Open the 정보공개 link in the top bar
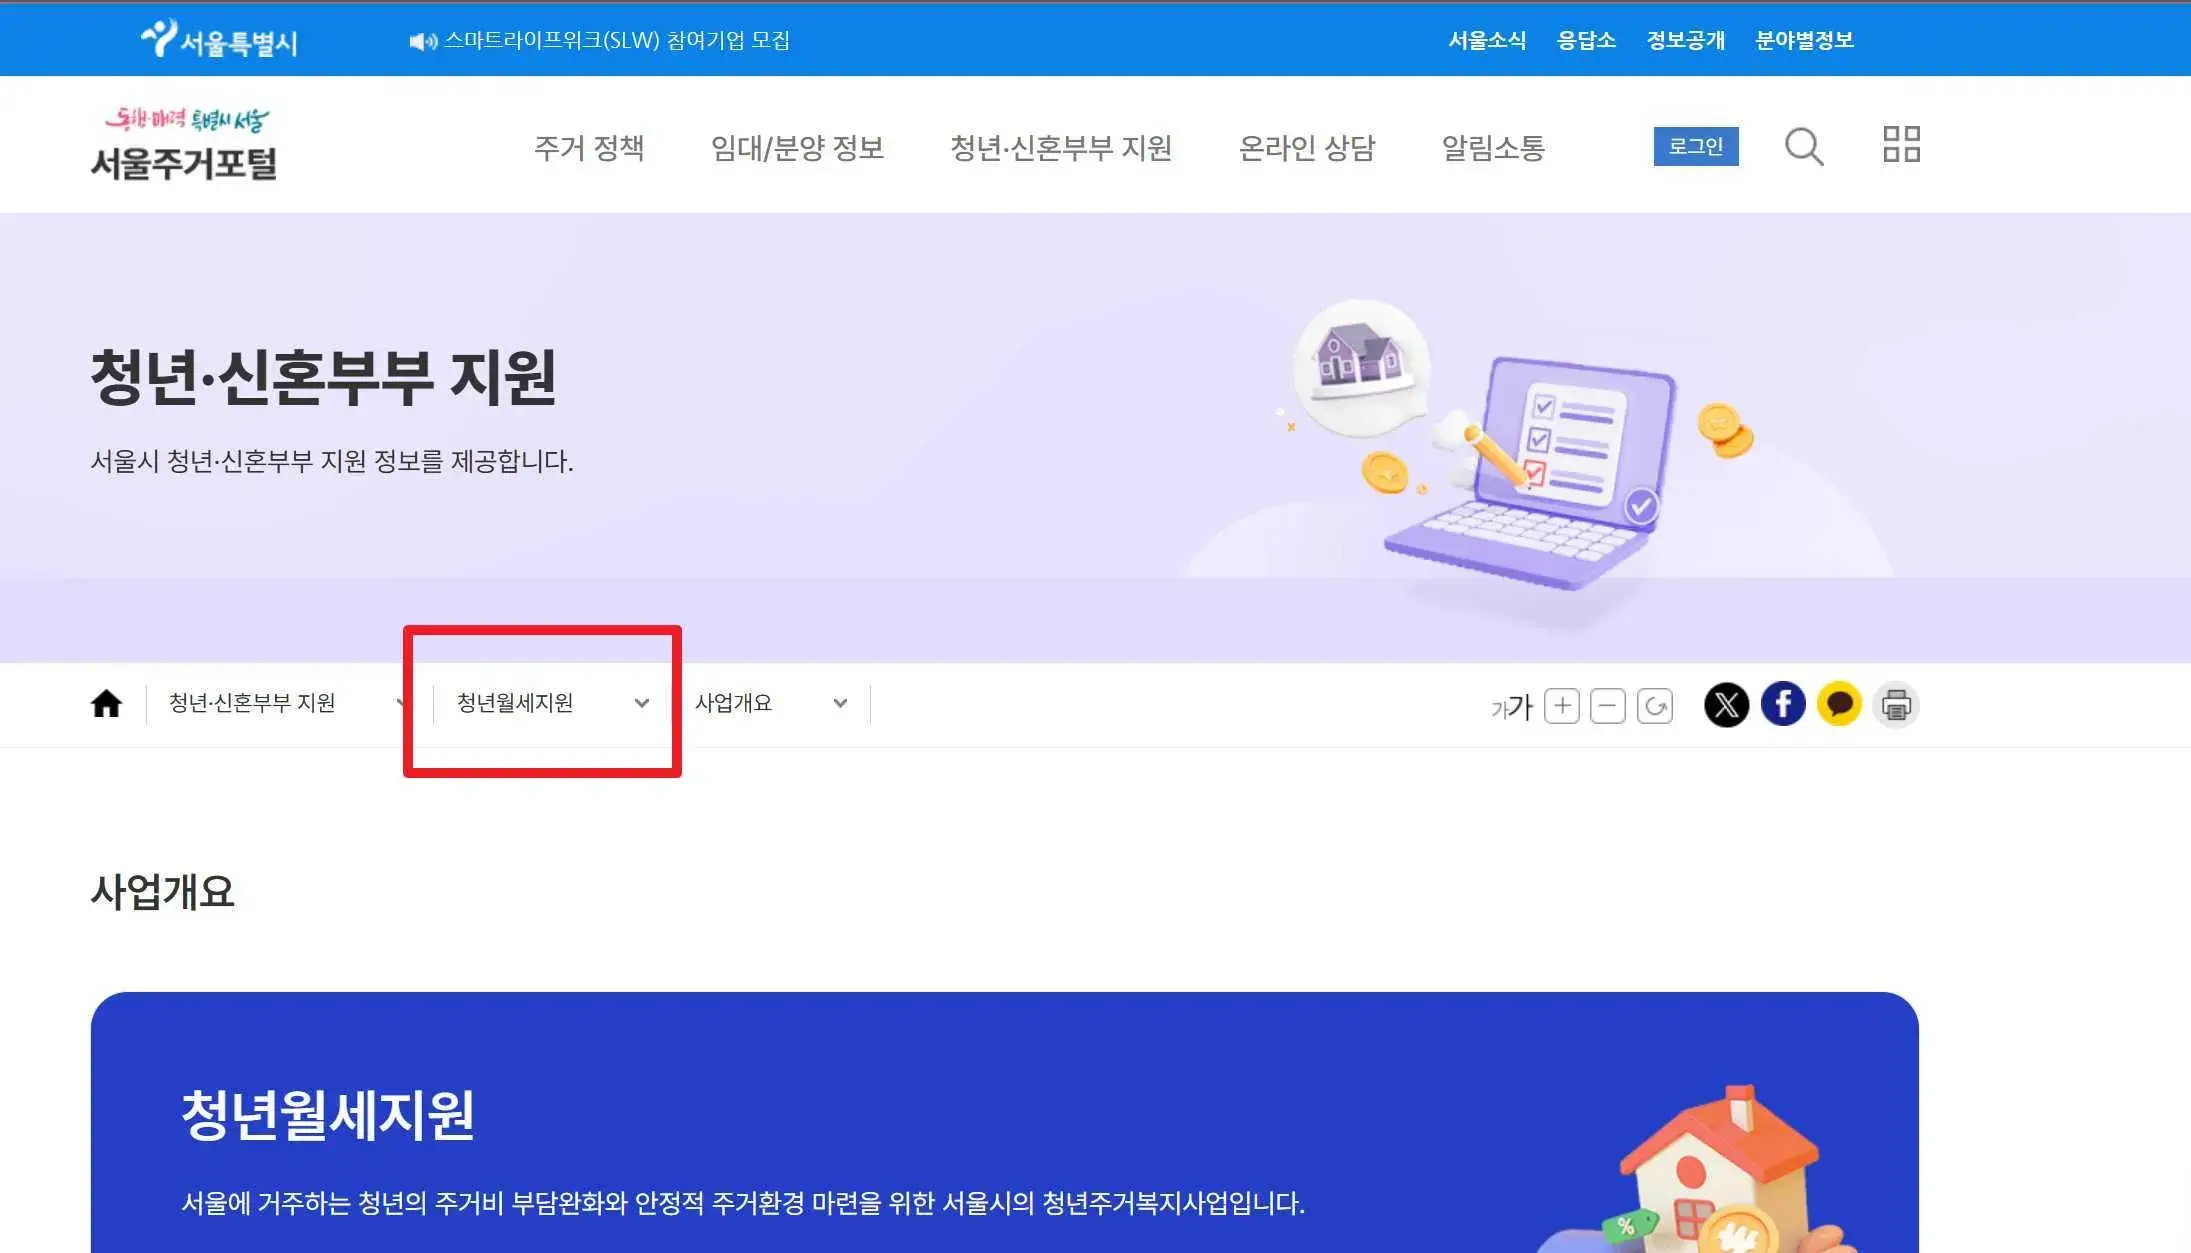The height and width of the screenshot is (1253, 2191). pyautogui.click(x=1686, y=40)
